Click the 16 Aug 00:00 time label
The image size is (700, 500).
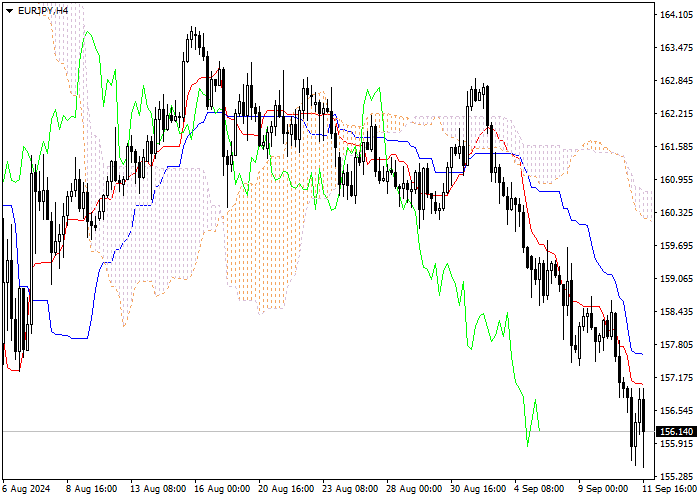pyautogui.click(x=222, y=489)
